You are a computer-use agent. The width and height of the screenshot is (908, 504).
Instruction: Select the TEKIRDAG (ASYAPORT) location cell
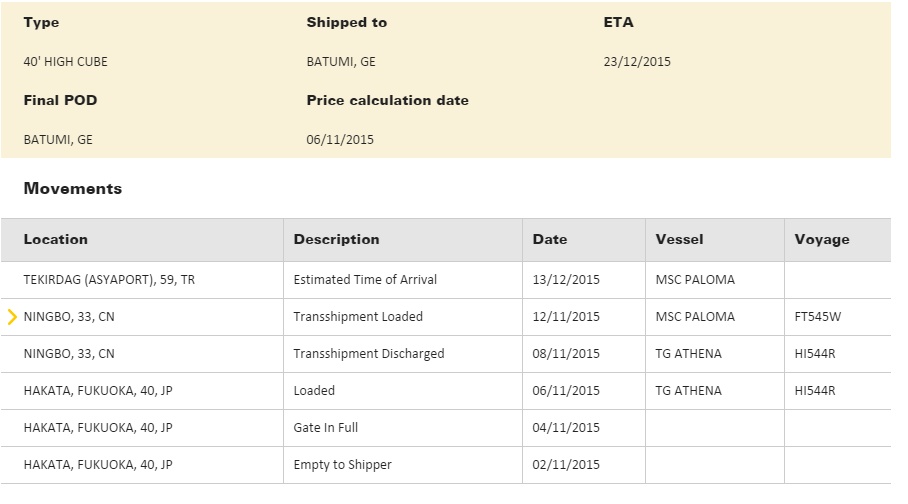[109, 280]
